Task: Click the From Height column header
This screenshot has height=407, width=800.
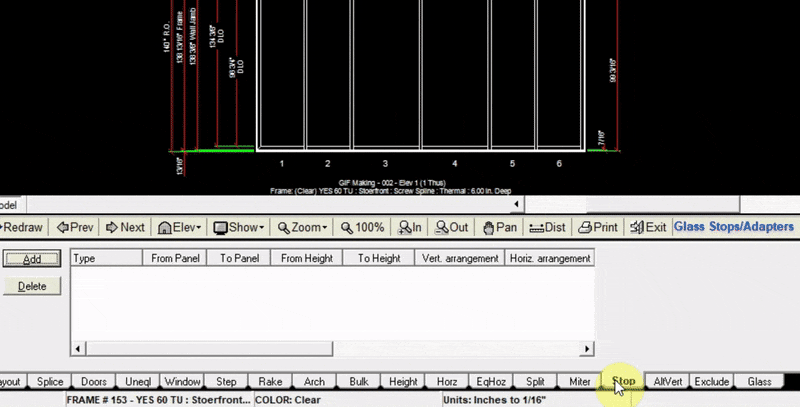Action: click(307, 259)
